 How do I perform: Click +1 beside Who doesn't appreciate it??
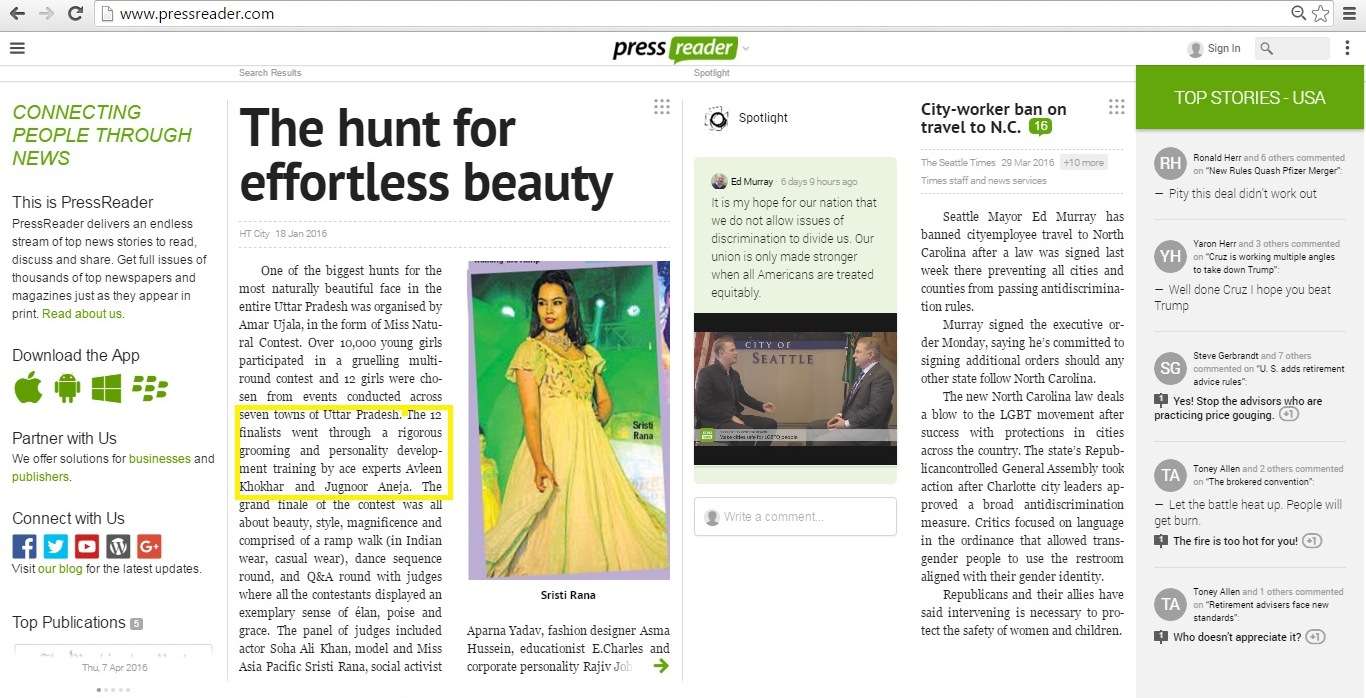pyautogui.click(x=1316, y=637)
